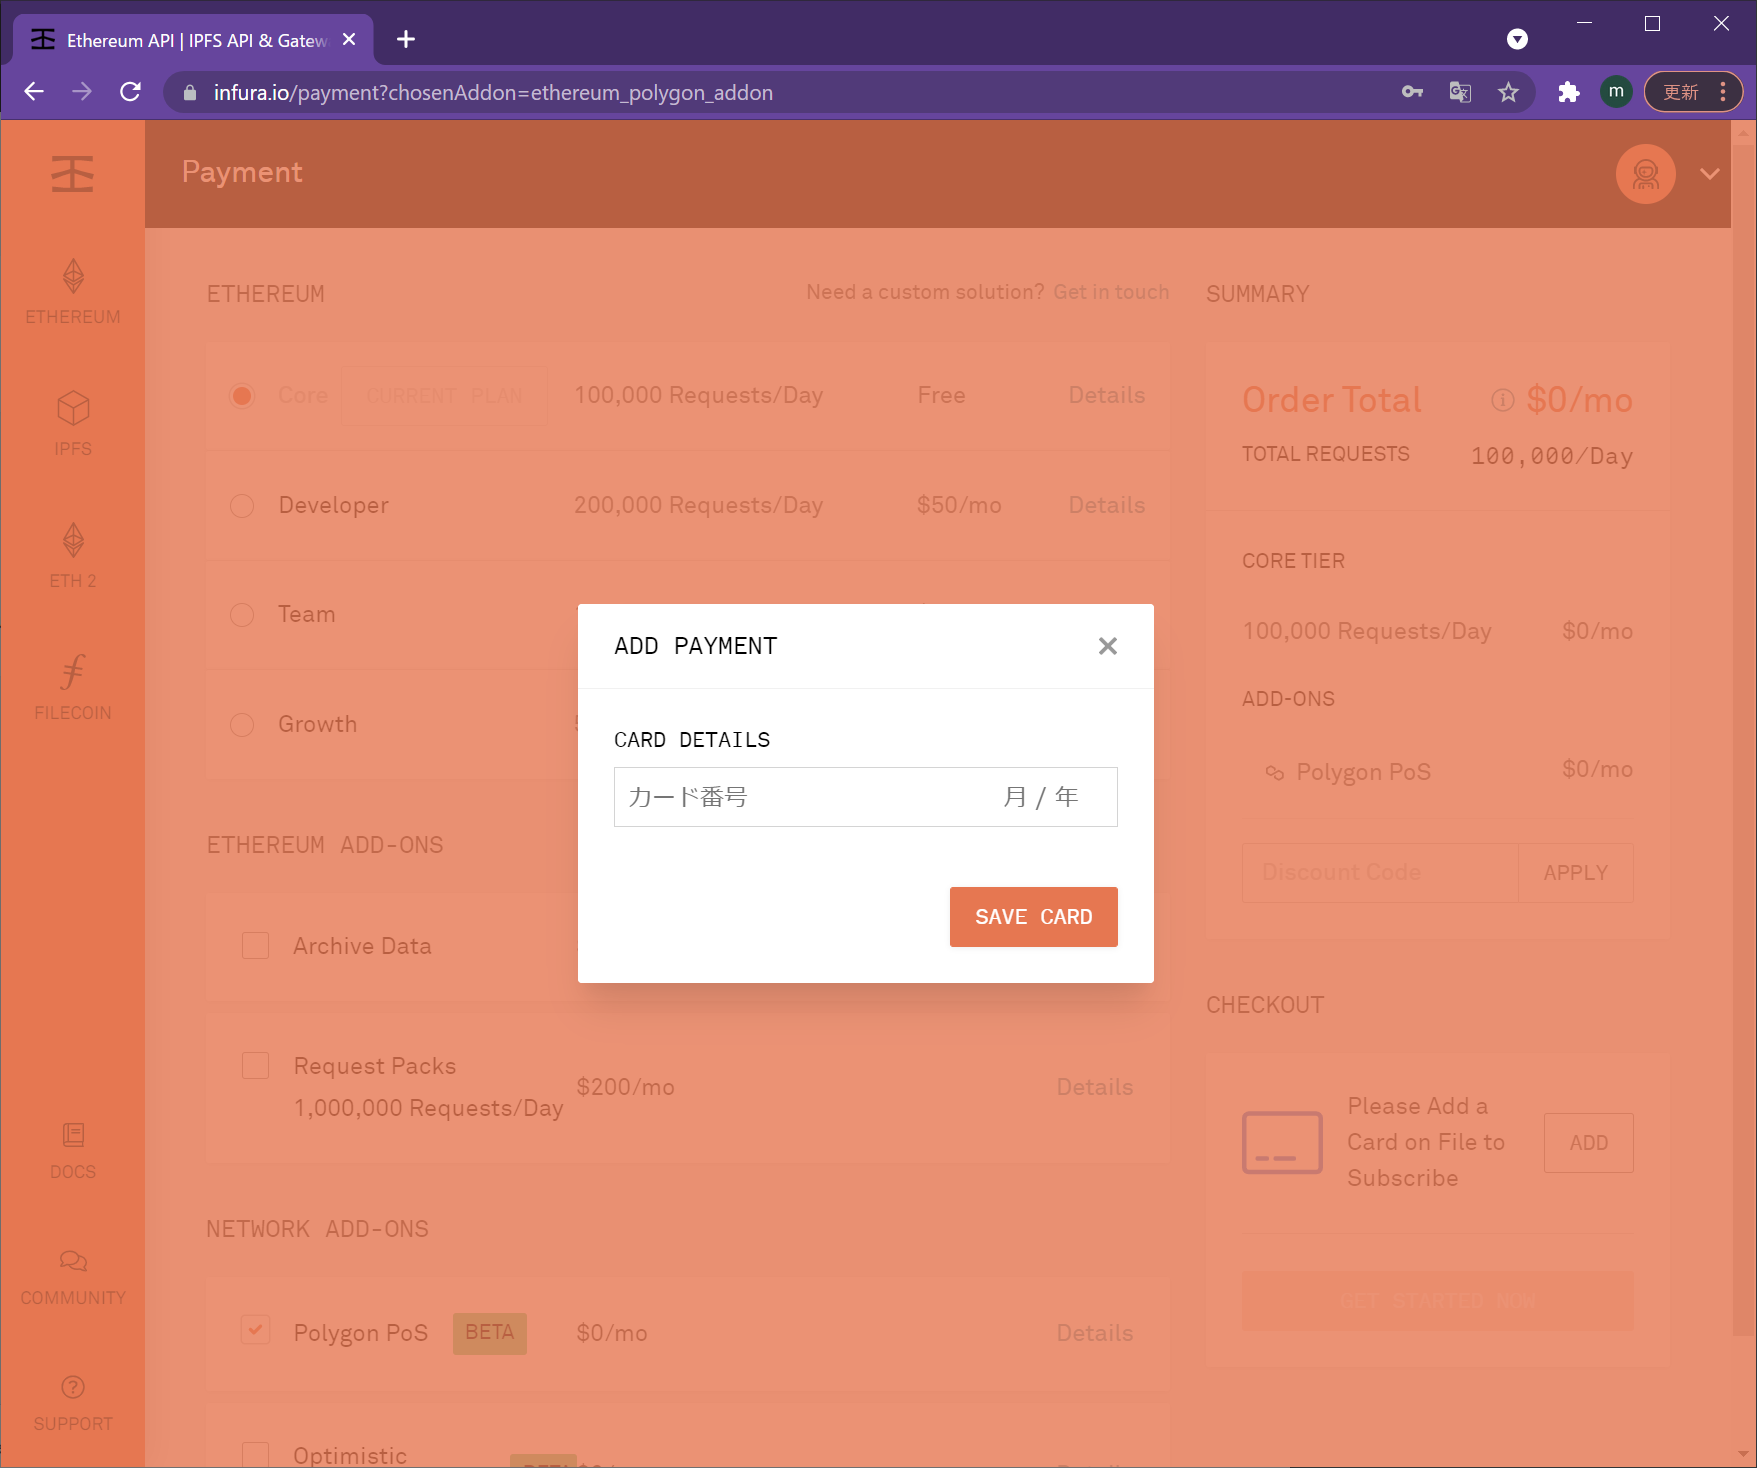Open the Docs sidebar link

(73, 1151)
